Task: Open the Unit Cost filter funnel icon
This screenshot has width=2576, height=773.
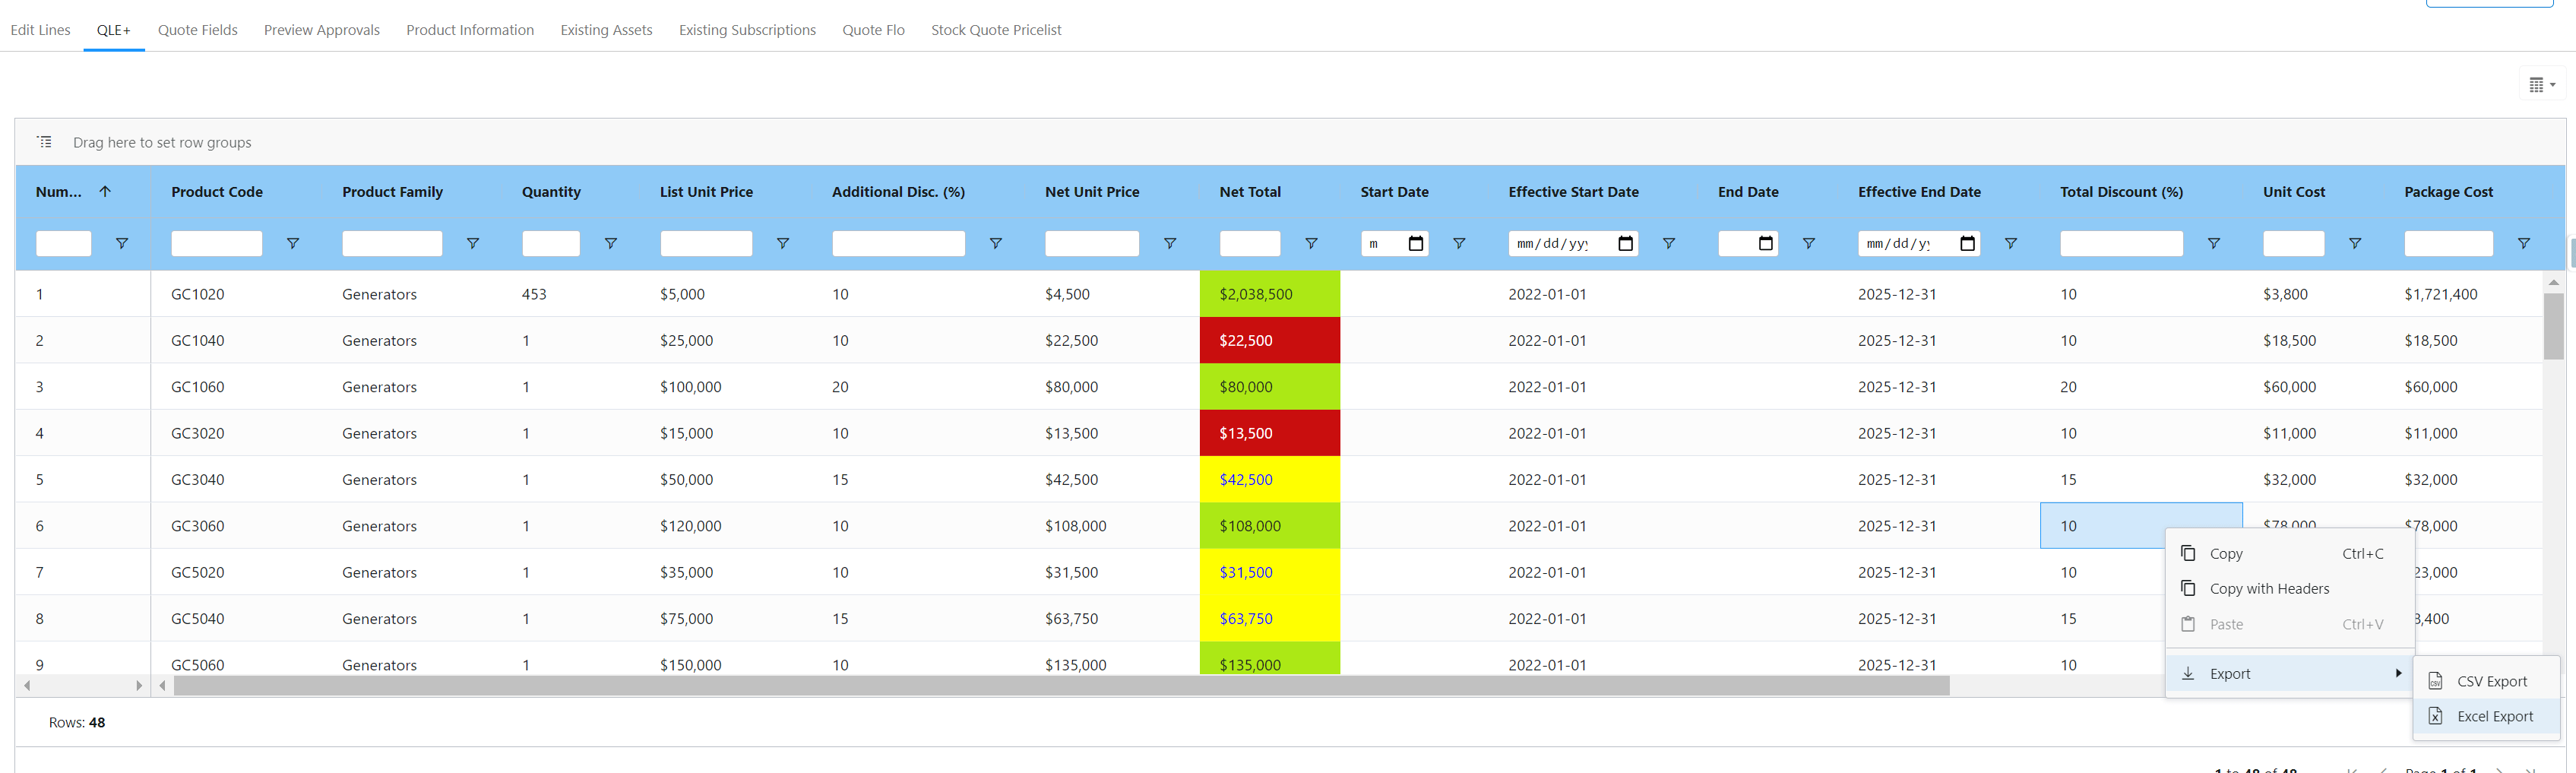Action: click(x=2355, y=243)
